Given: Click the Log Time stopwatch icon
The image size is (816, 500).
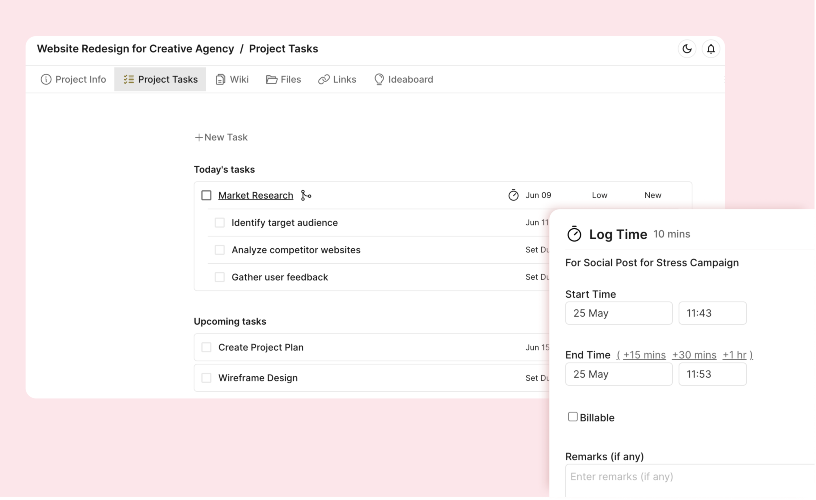Looking at the screenshot, I should pos(574,234).
